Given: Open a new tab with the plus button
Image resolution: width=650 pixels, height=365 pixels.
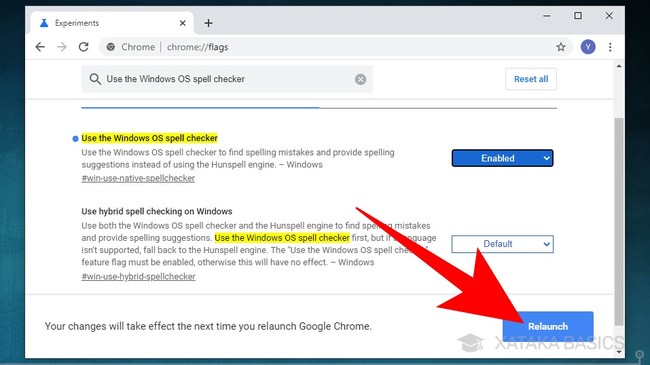Looking at the screenshot, I should pyautogui.click(x=209, y=23).
